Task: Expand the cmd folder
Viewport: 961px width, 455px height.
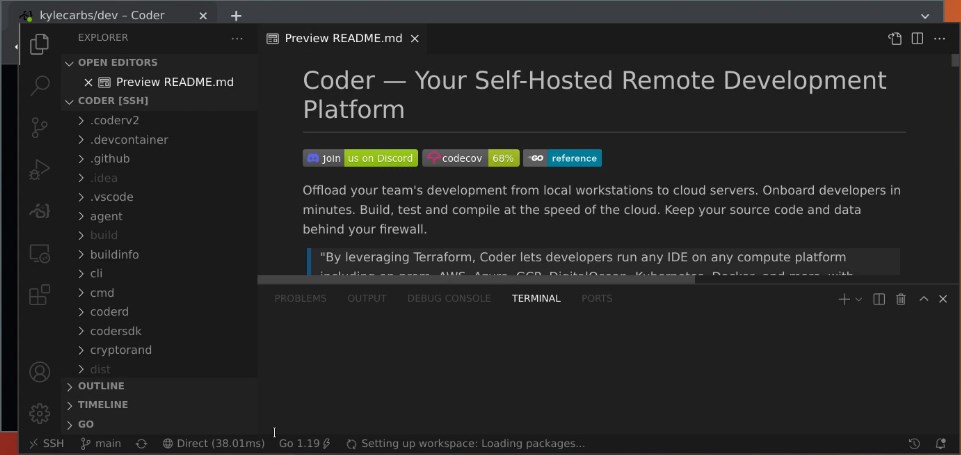Action: point(159,293)
